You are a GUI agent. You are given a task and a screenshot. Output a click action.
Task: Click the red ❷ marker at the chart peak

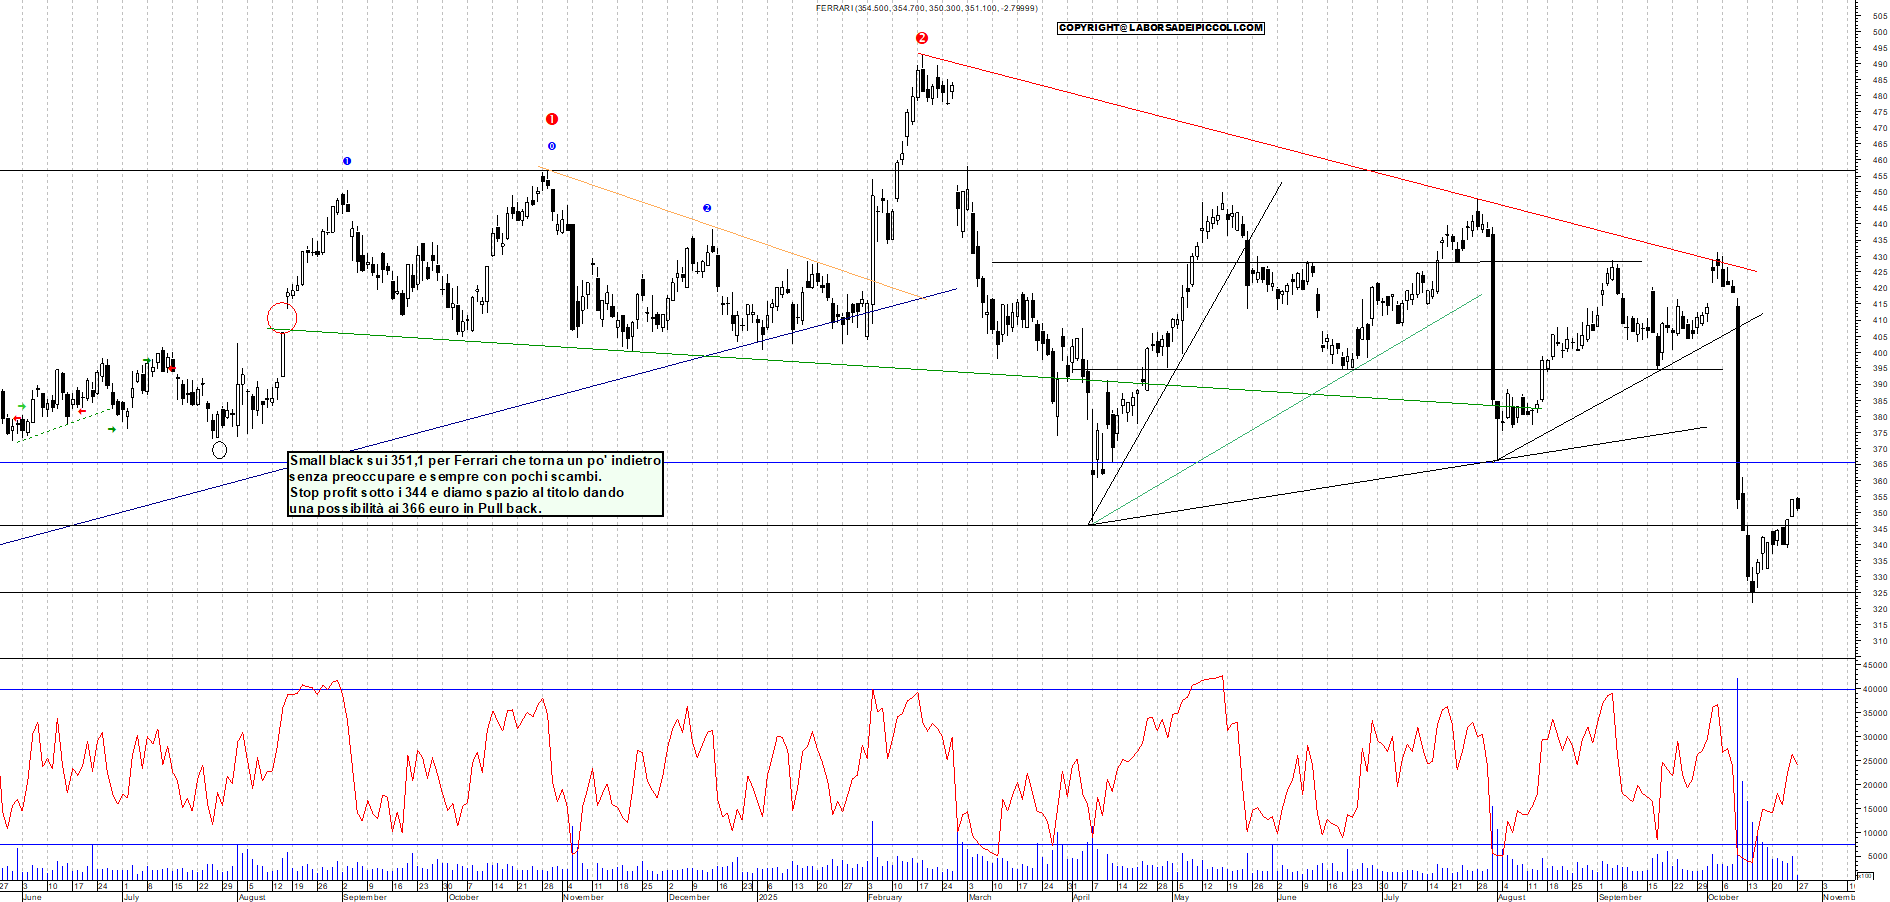pos(923,38)
